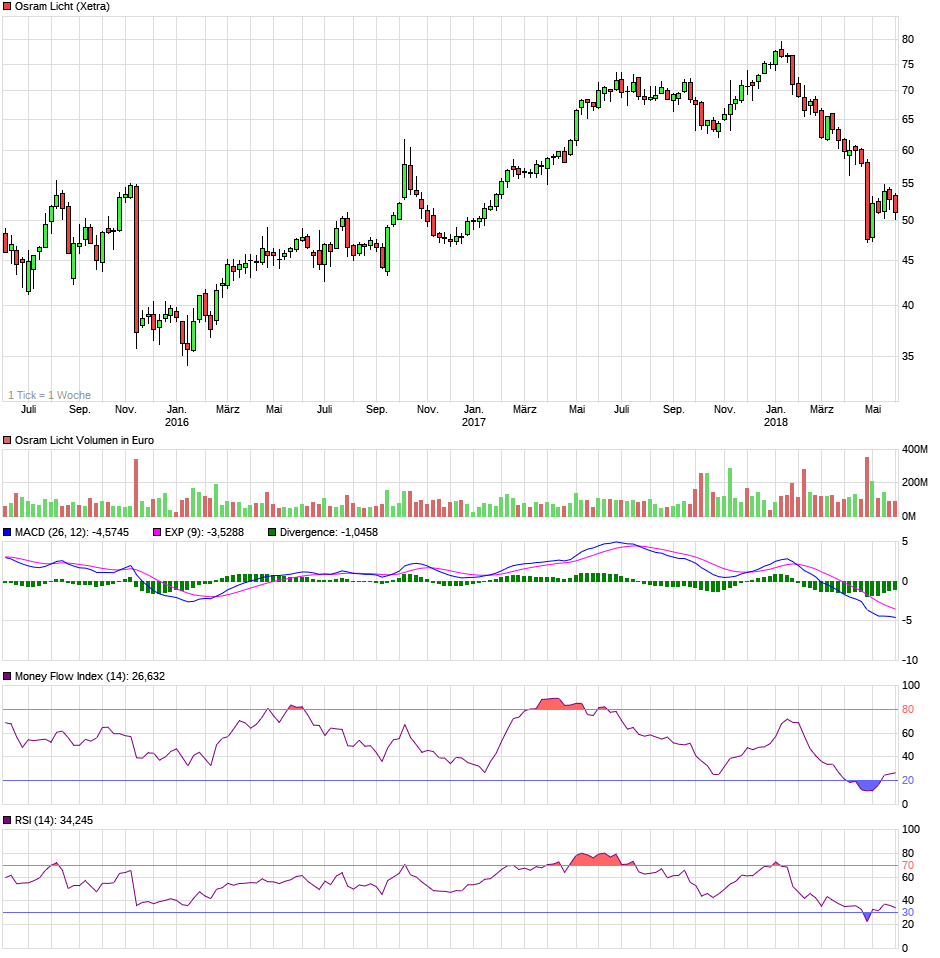Click the 'Nov.' label before Jan. 2018
The image size is (940, 958).
[724, 409]
